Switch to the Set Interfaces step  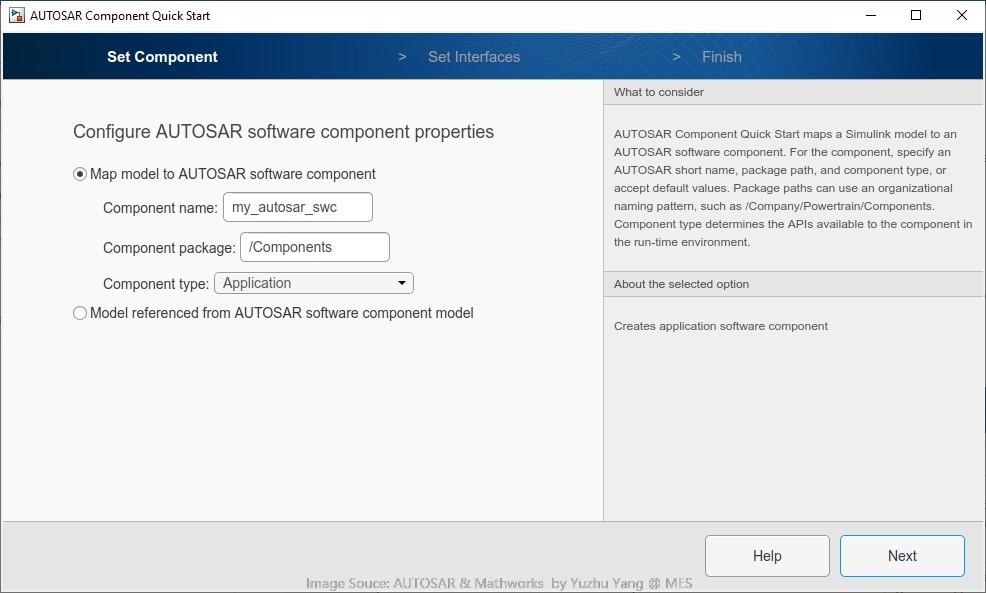coord(473,56)
